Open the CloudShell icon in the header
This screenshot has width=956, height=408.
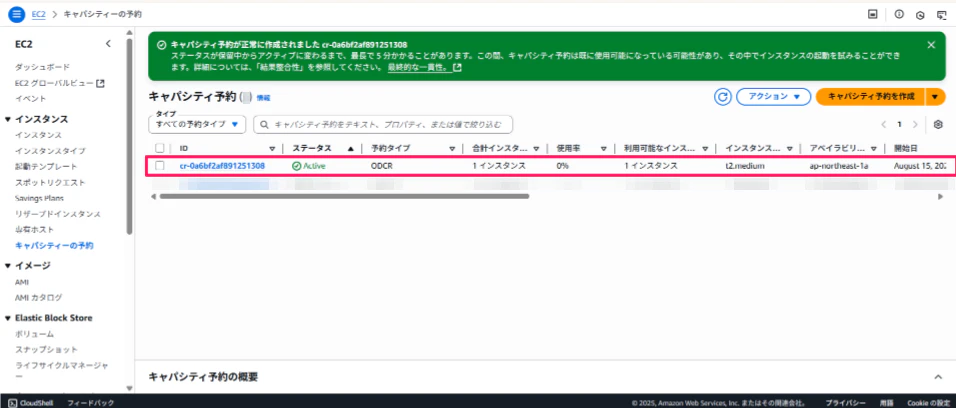click(873, 14)
